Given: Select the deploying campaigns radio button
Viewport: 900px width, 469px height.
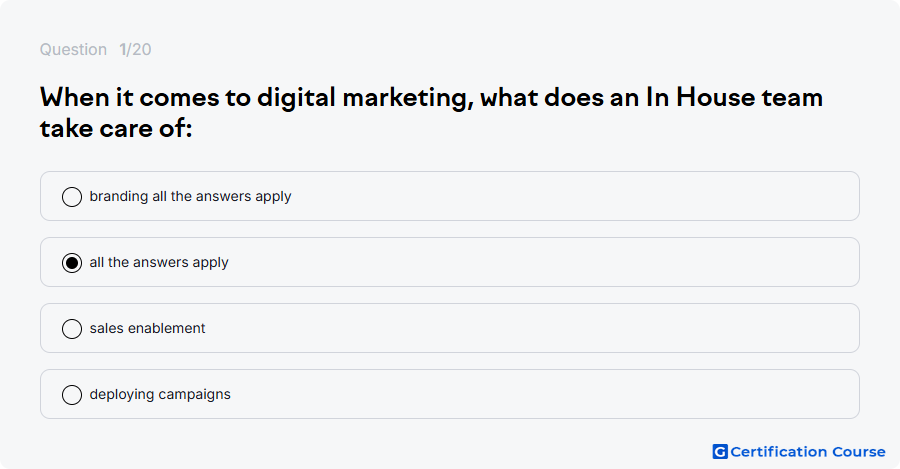Looking at the screenshot, I should point(72,394).
